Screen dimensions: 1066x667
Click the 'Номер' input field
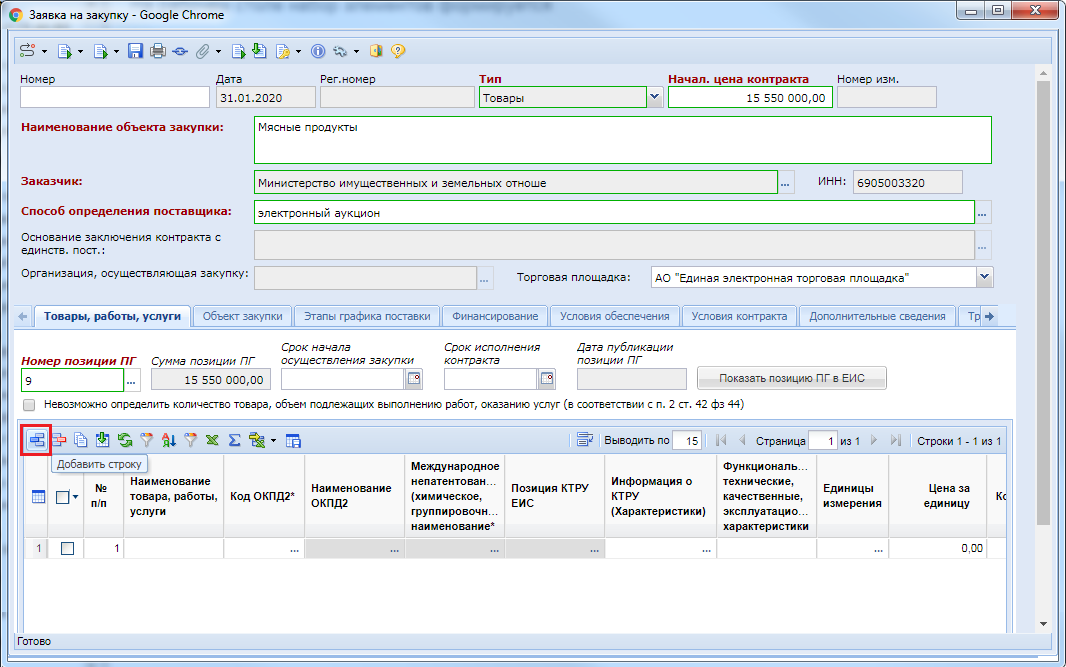click(x=115, y=97)
